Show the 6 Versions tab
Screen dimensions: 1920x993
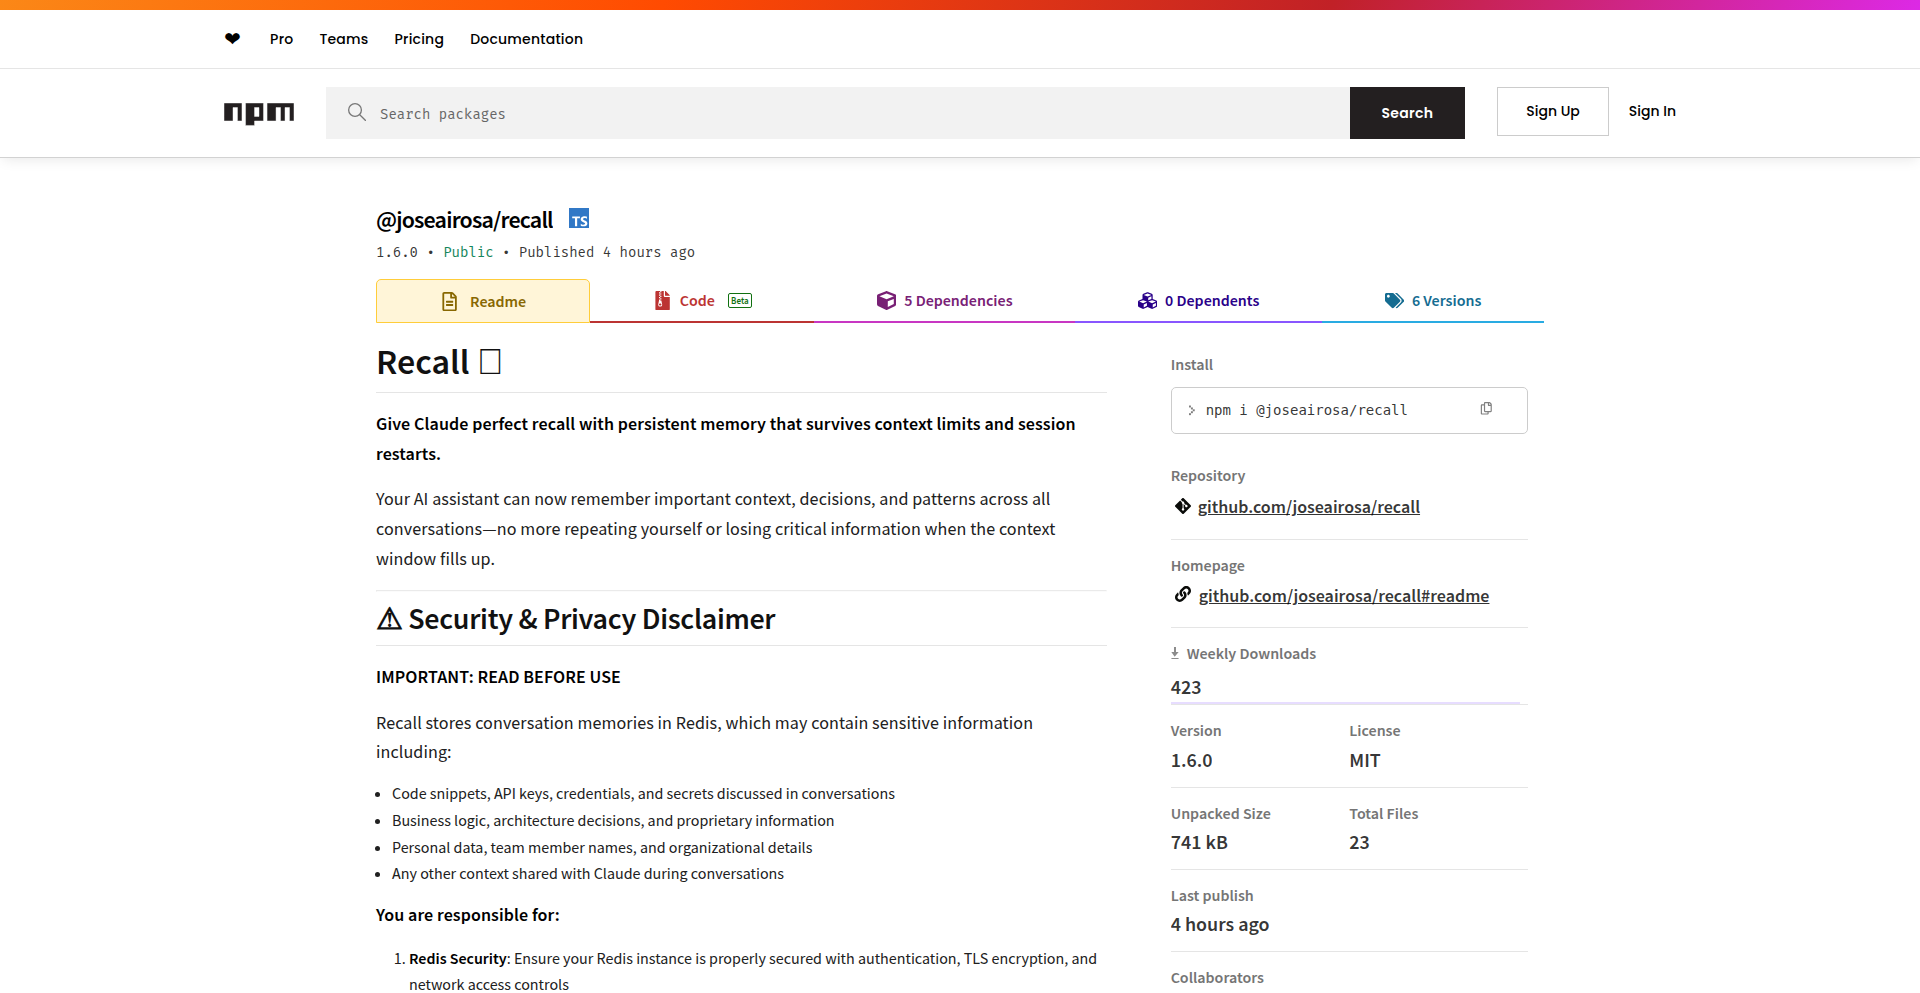coord(1433,301)
